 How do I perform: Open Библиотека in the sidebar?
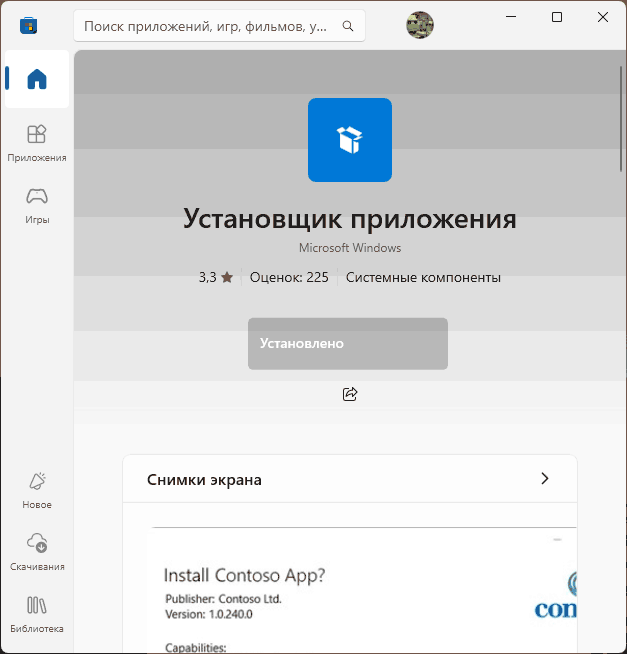pyautogui.click(x=37, y=614)
